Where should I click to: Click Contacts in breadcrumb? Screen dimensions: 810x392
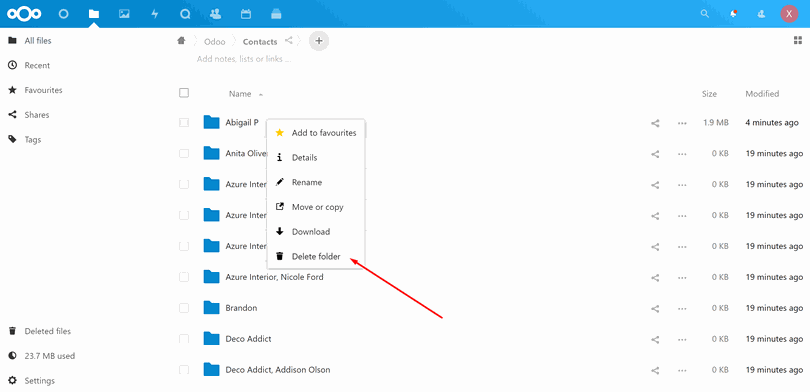coord(260,42)
